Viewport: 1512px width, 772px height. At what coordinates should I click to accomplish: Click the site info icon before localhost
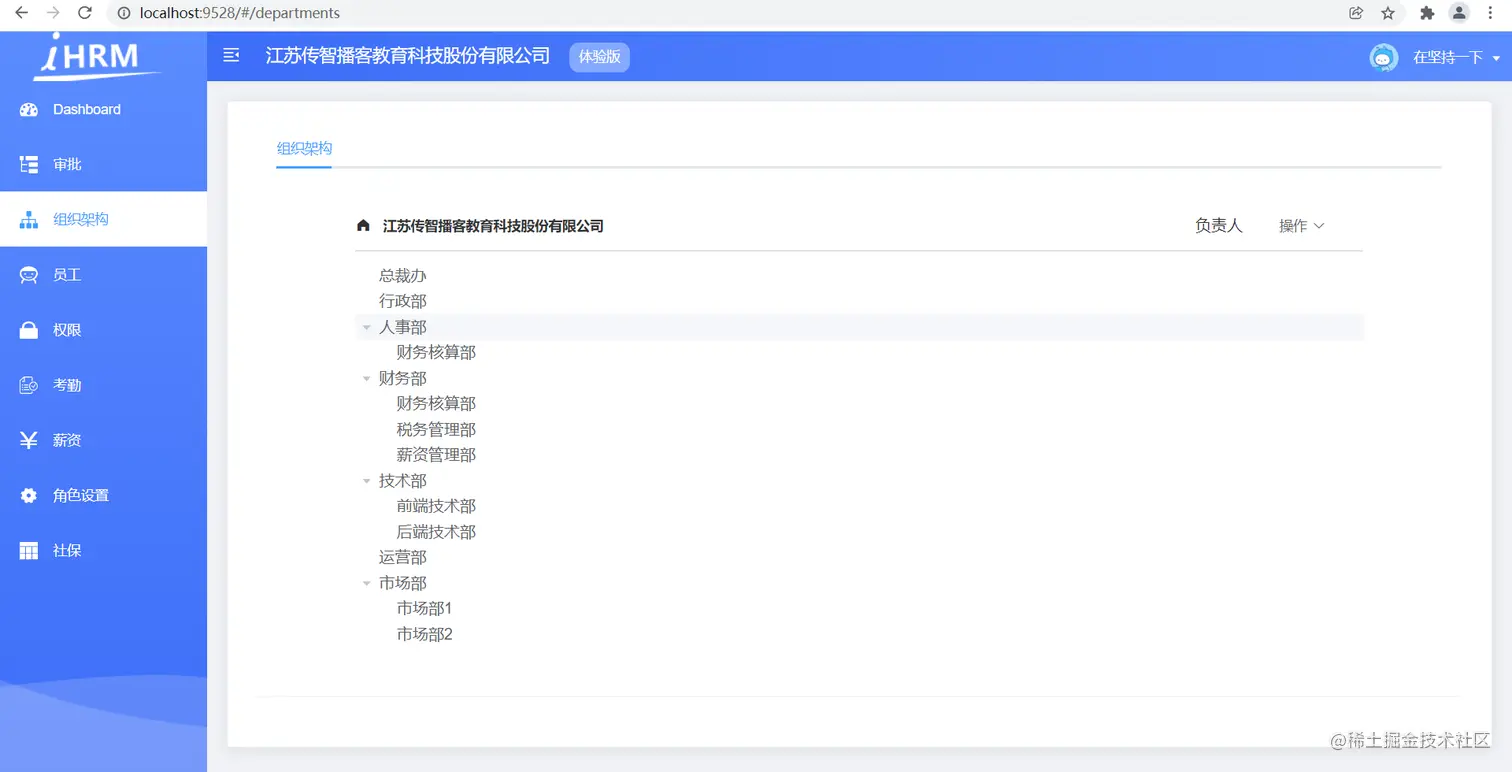(124, 13)
